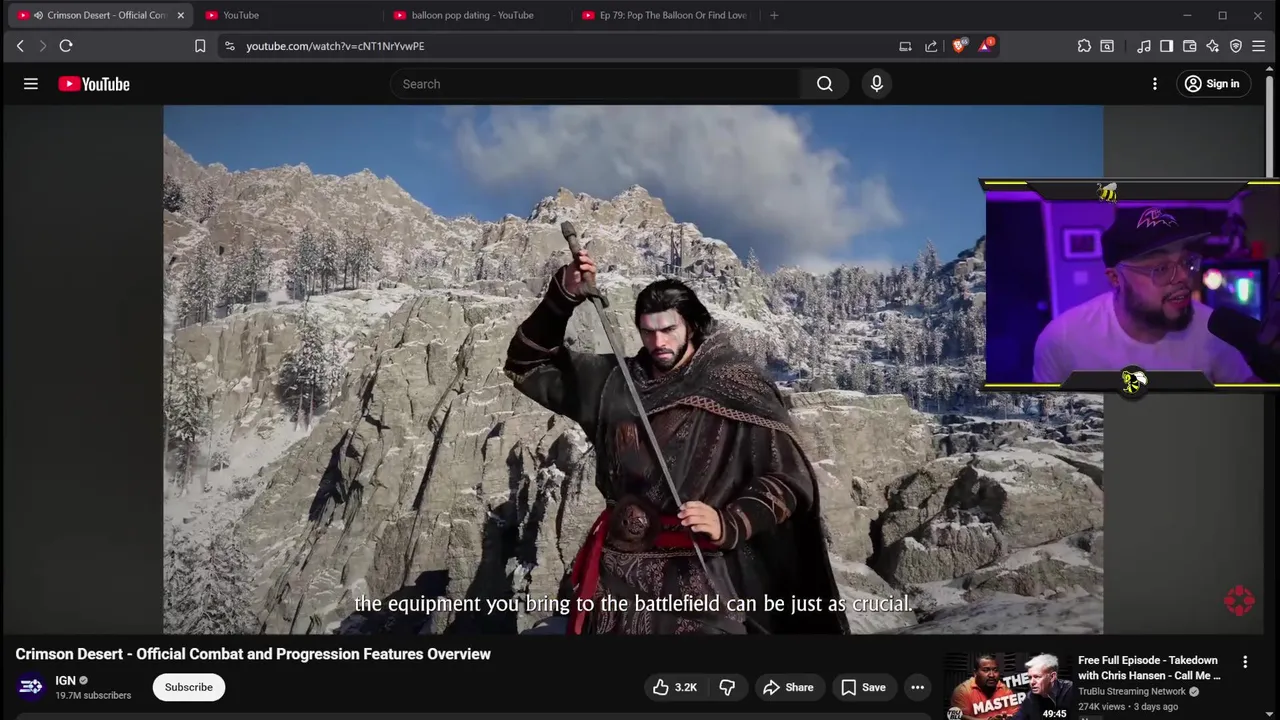Click the Sign in button
This screenshot has width=1280, height=720.
tap(1212, 84)
